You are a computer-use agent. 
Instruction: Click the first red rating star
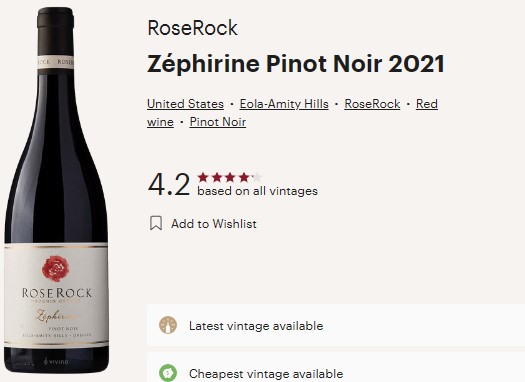tap(203, 177)
